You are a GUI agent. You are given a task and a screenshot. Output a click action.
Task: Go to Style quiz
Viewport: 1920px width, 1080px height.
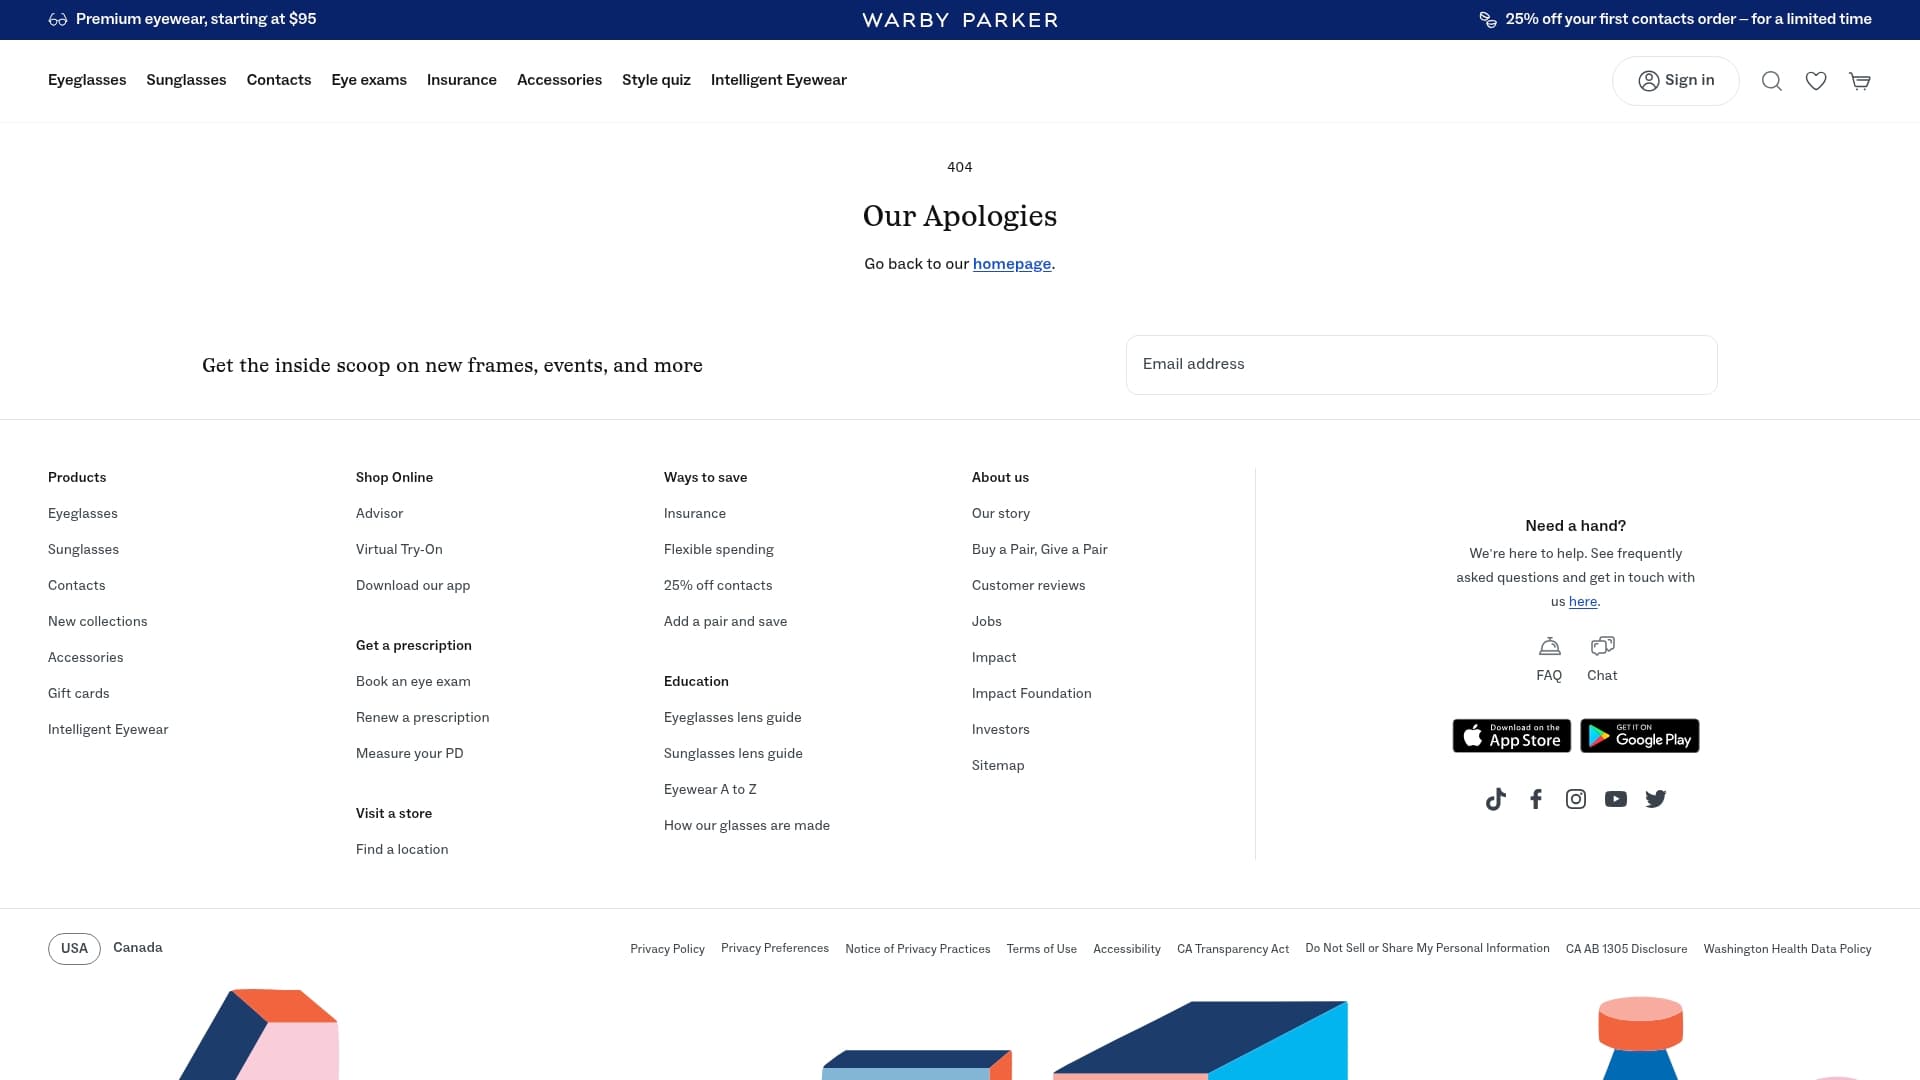click(656, 80)
